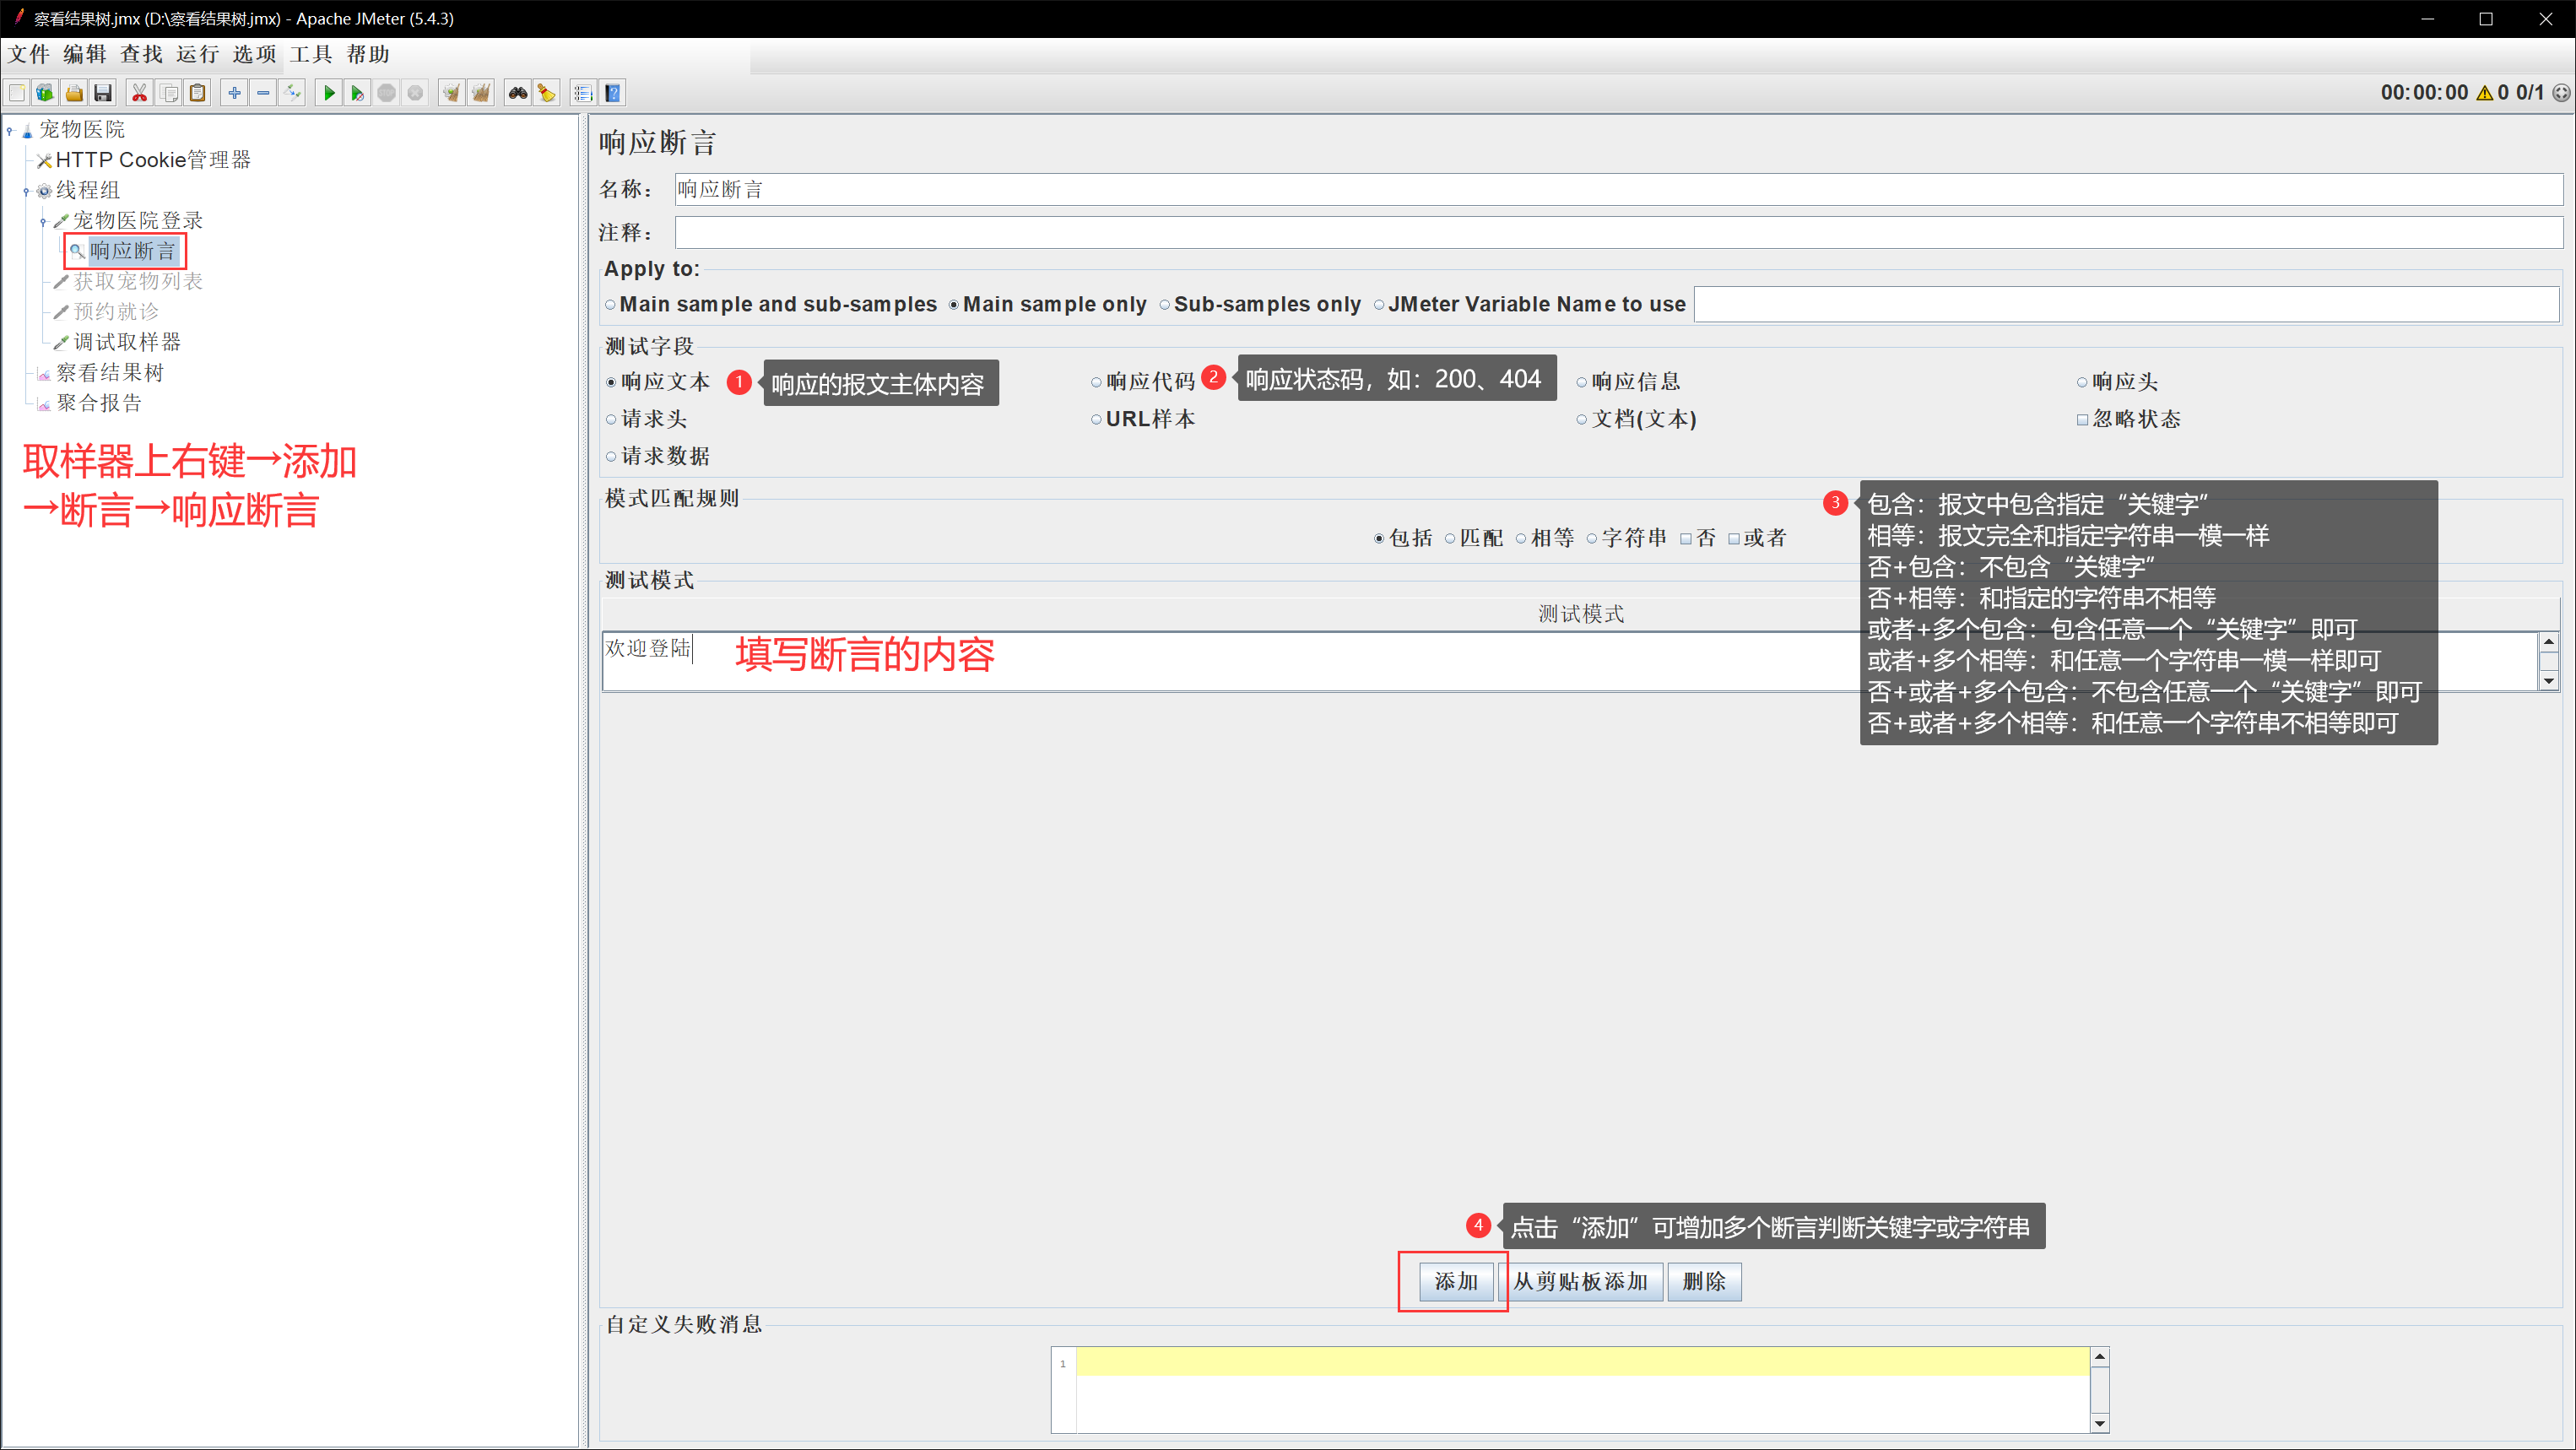Click the Clear all broom icon
This screenshot has width=2576, height=1450.
coord(481,93)
